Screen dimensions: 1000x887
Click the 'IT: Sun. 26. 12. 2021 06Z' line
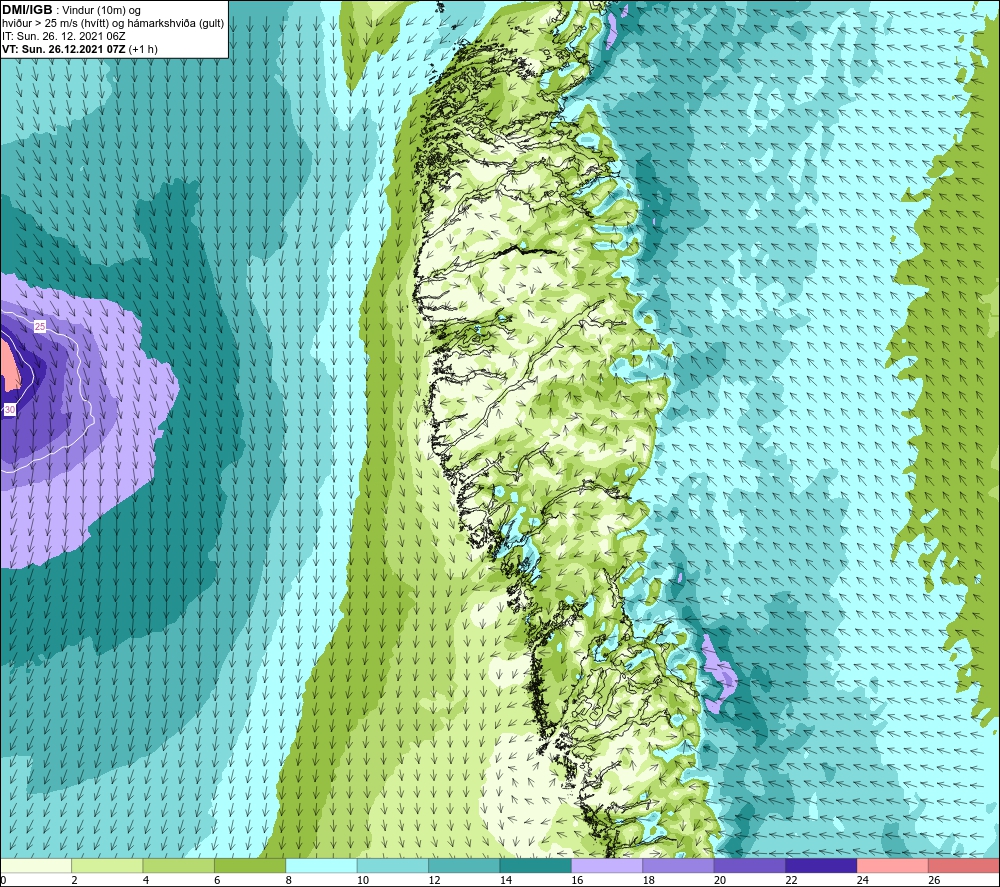63,36
